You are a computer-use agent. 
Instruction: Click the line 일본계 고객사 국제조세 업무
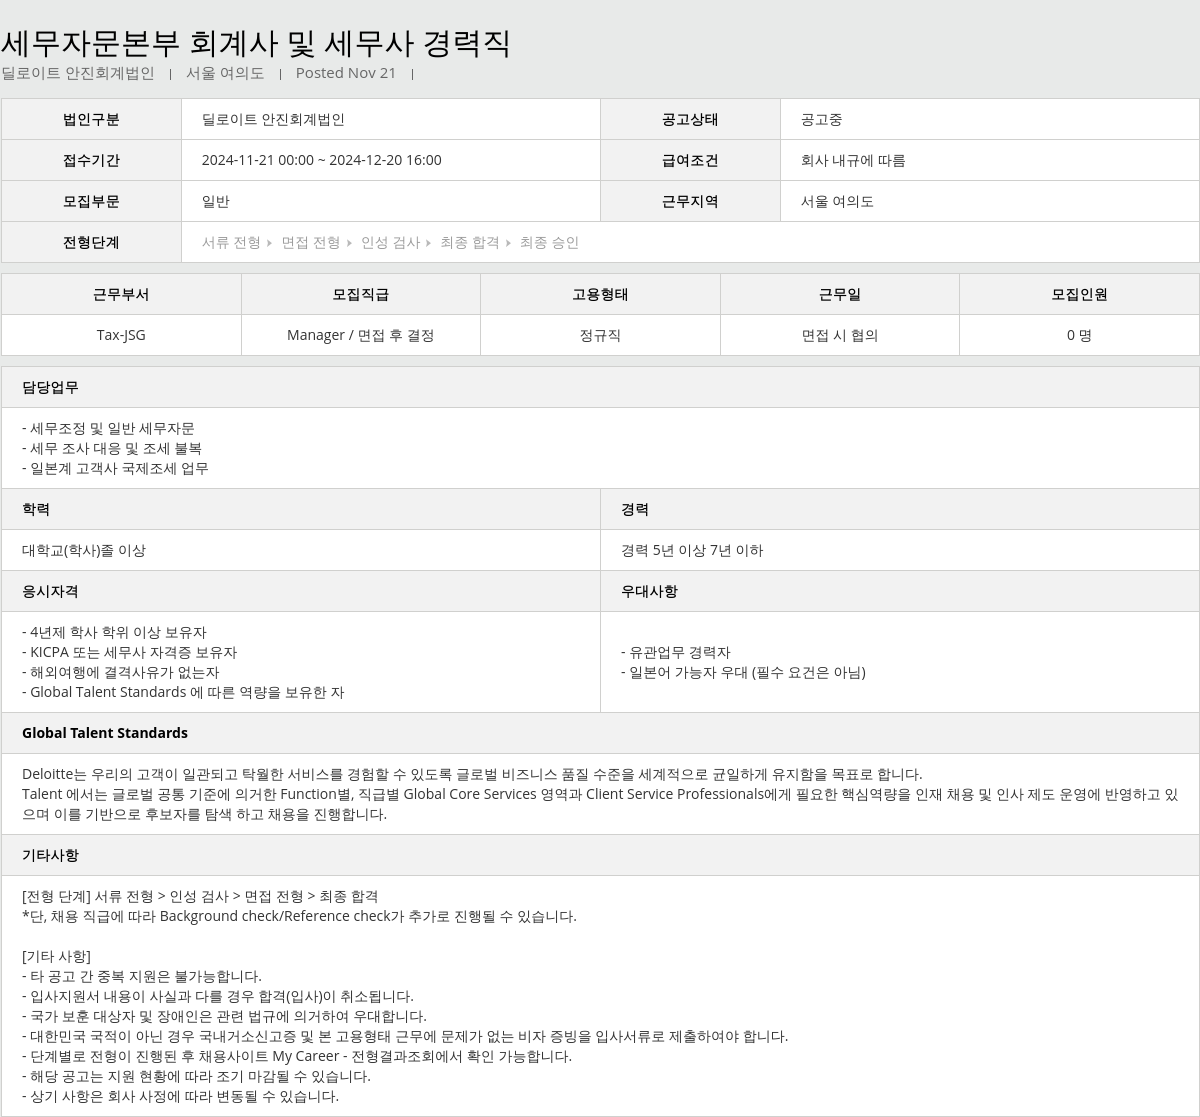(x=115, y=468)
